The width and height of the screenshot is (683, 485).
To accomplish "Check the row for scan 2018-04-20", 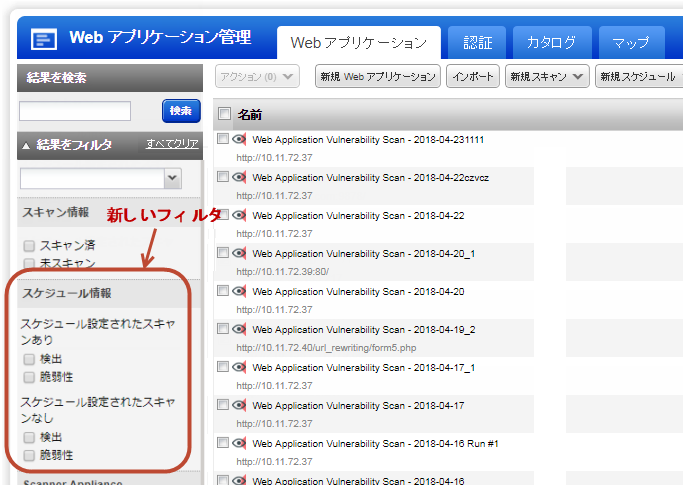I will click(x=223, y=290).
